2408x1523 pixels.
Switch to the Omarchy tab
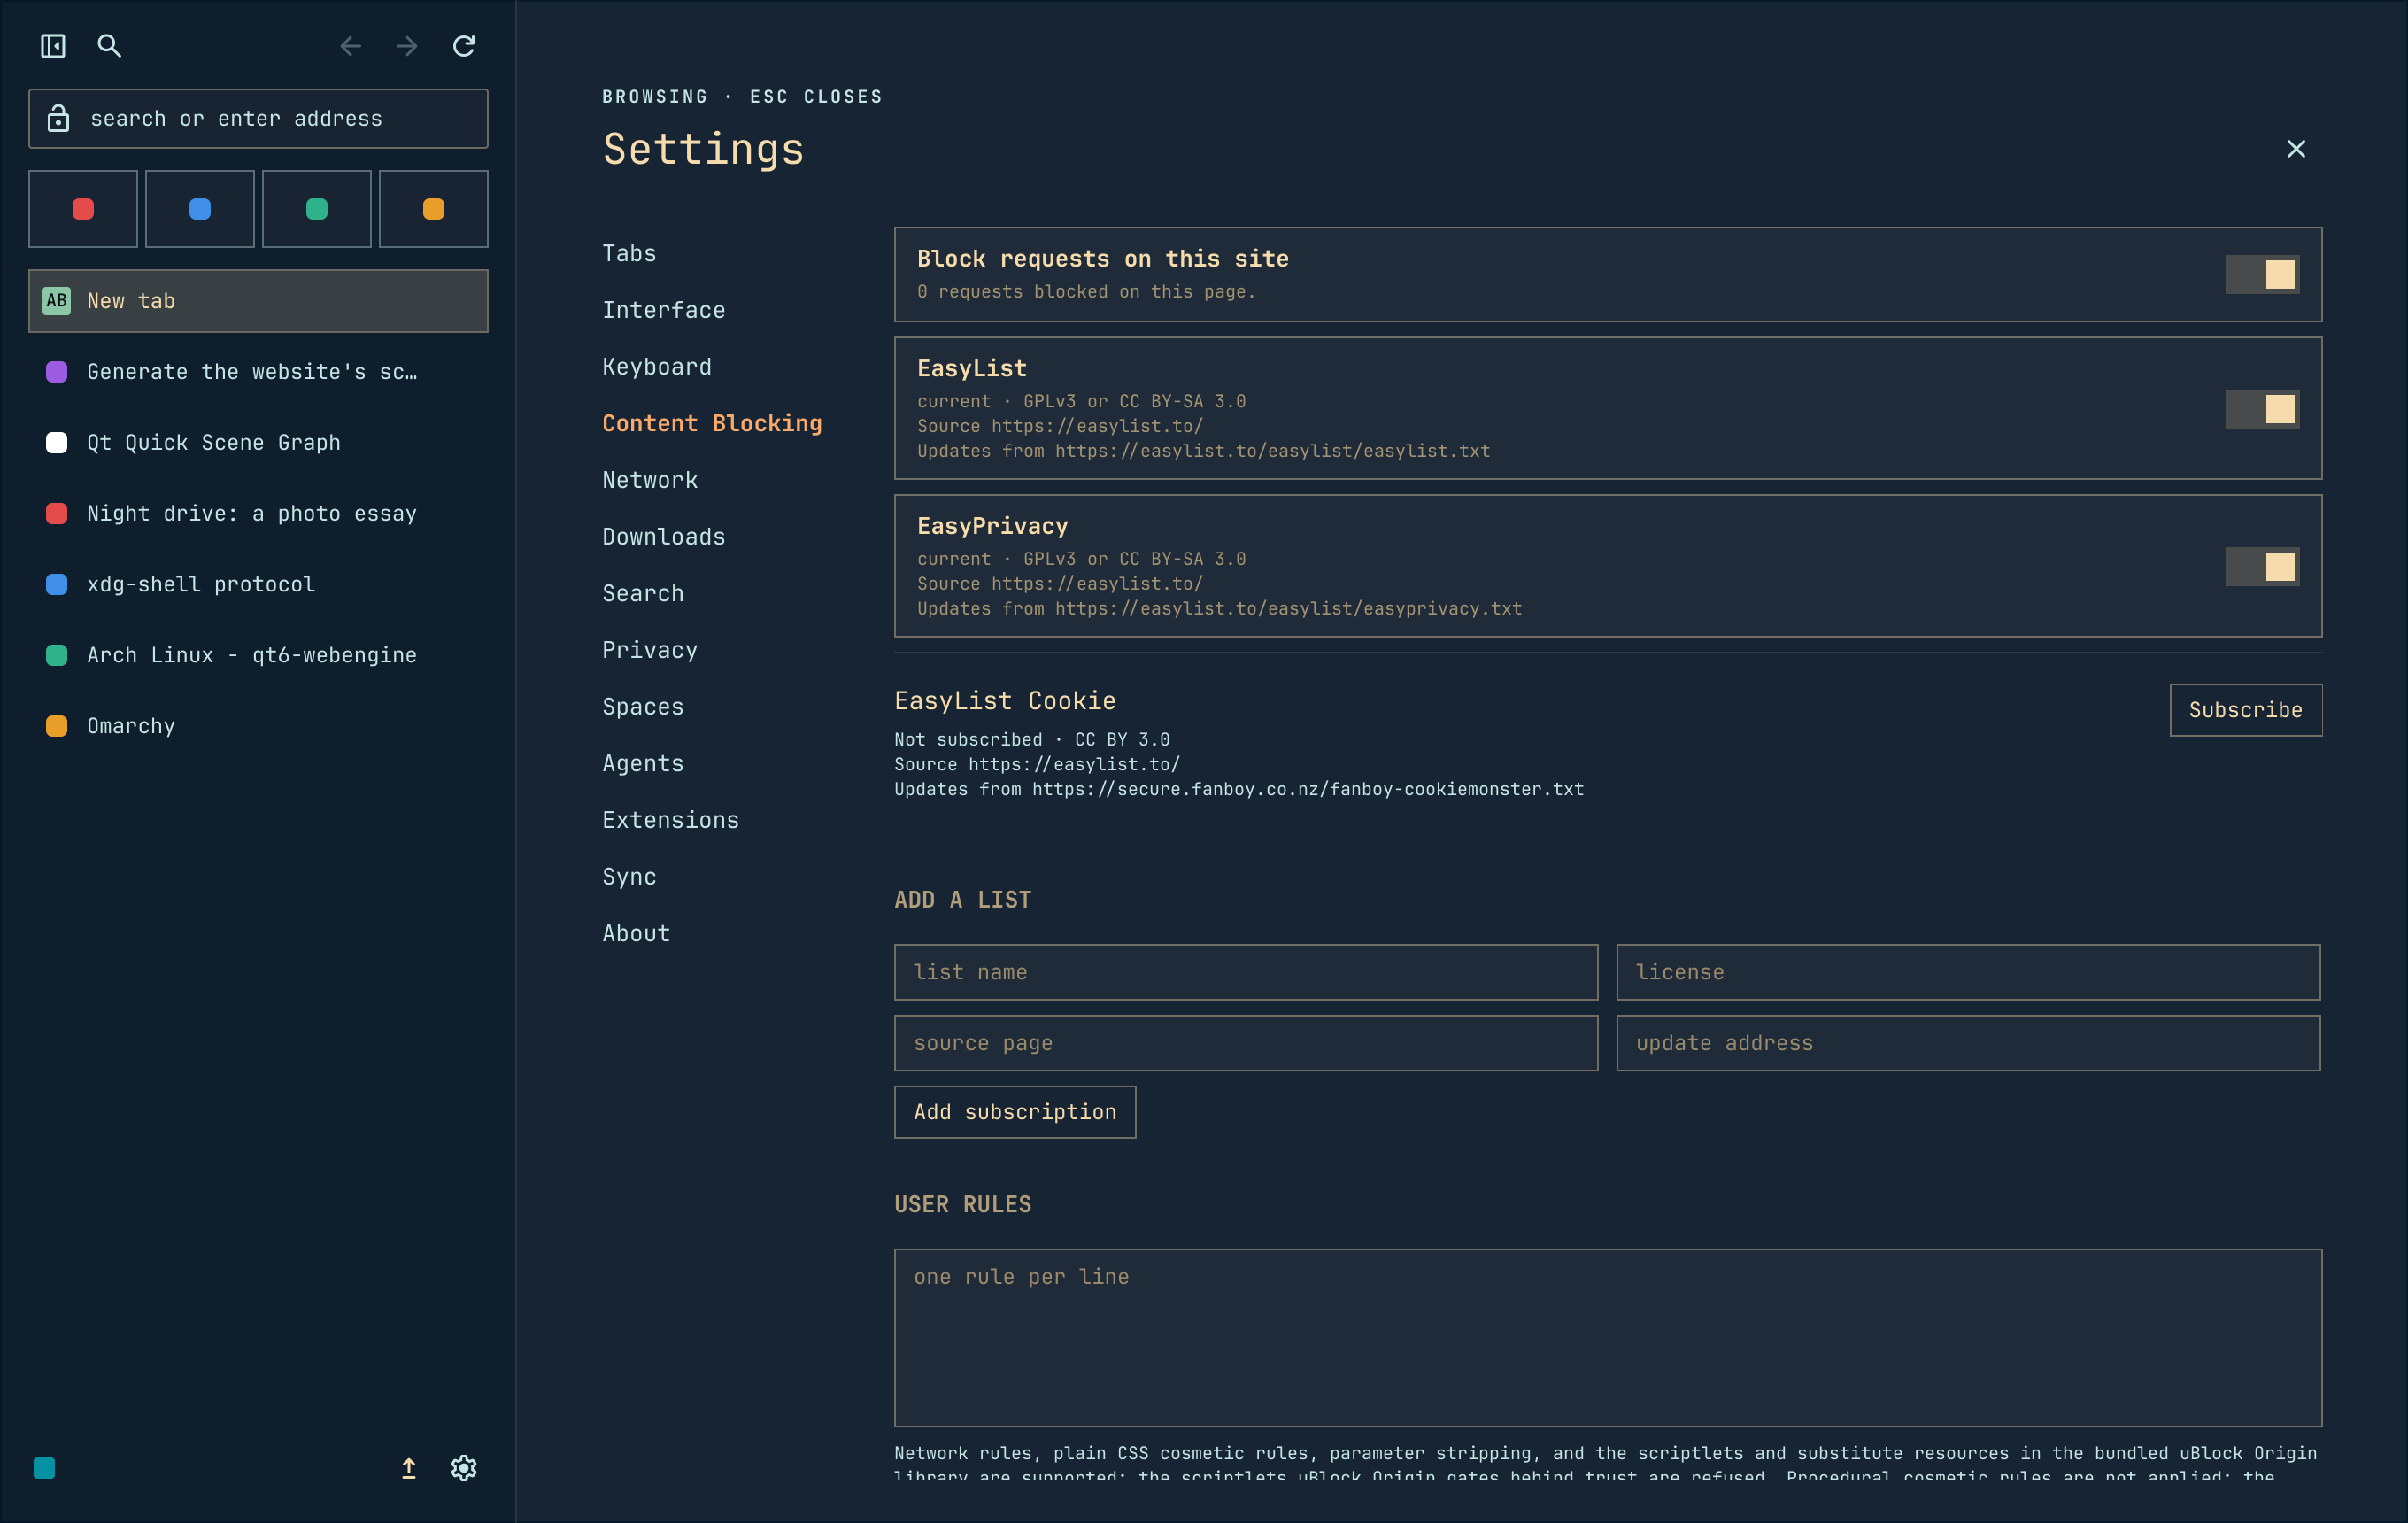[258, 726]
